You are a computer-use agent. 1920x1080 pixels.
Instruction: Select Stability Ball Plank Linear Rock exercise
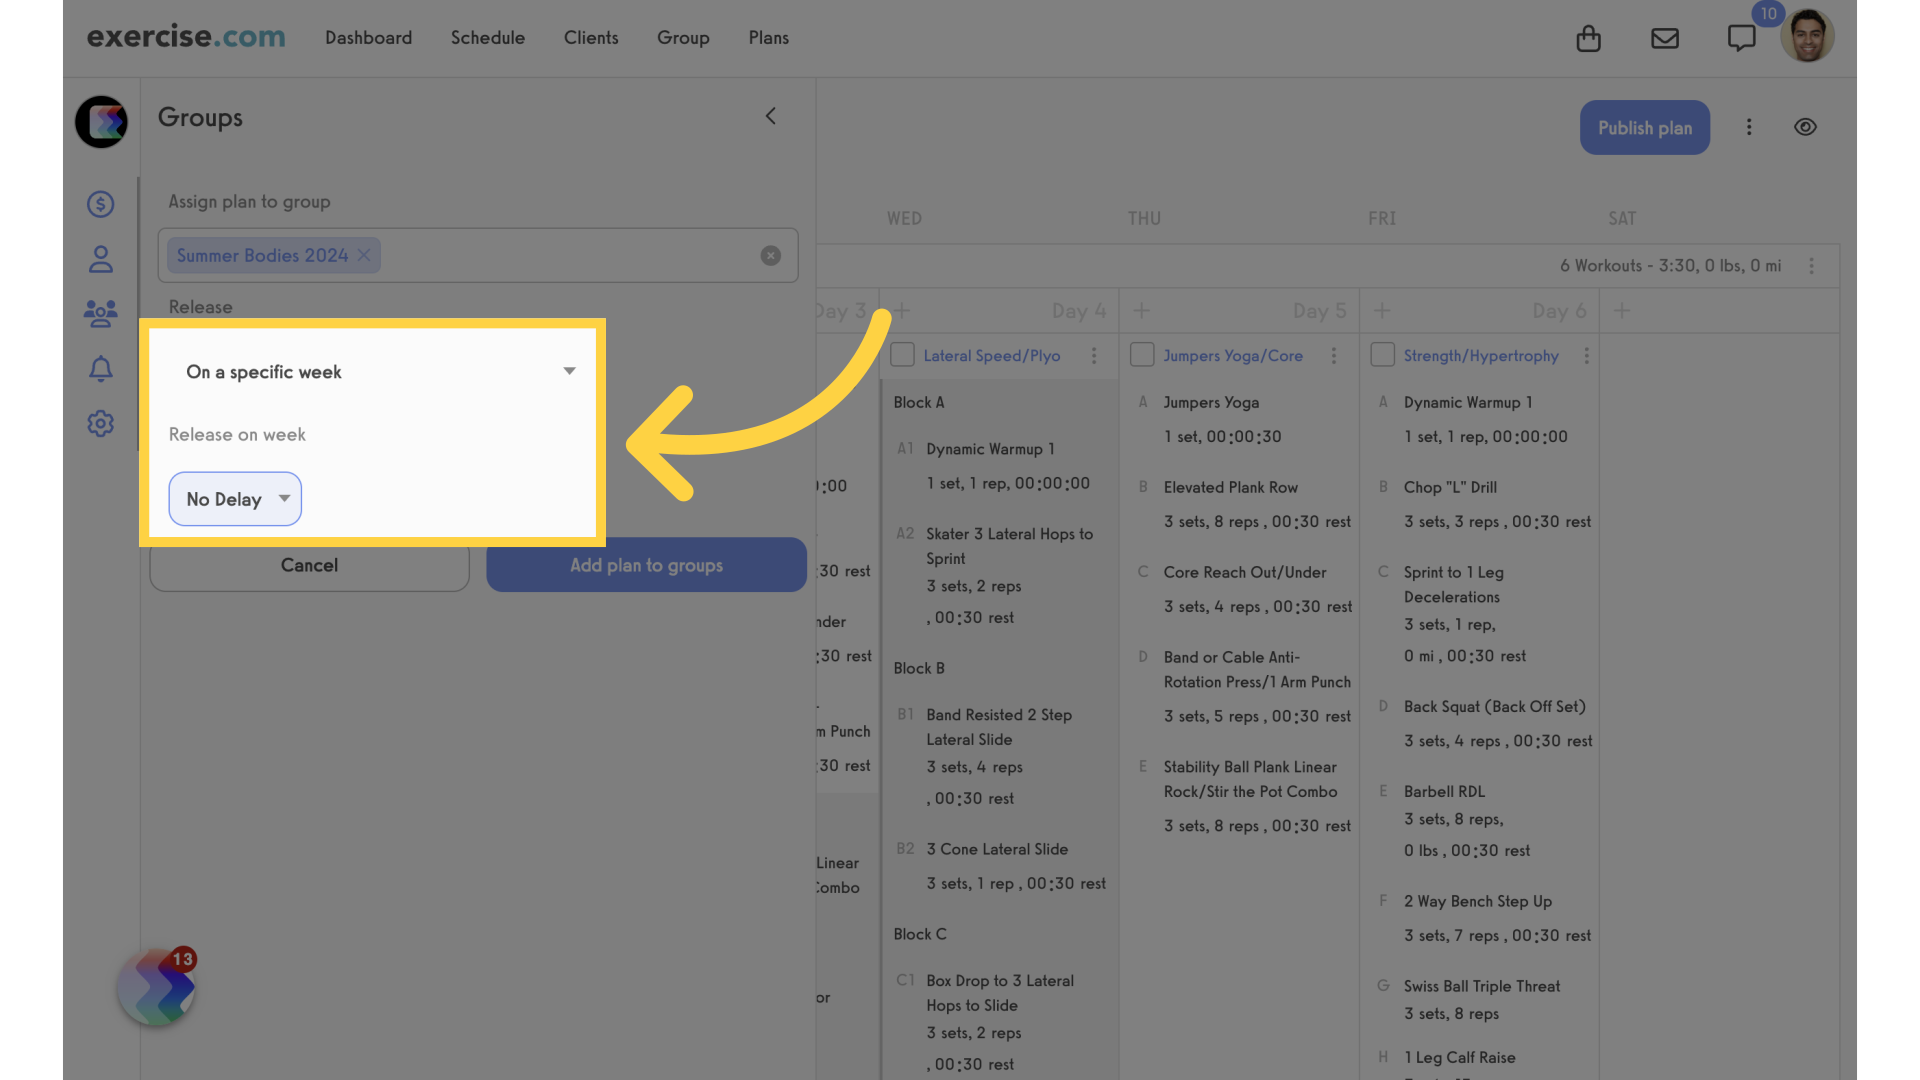pyautogui.click(x=1249, y=779)
